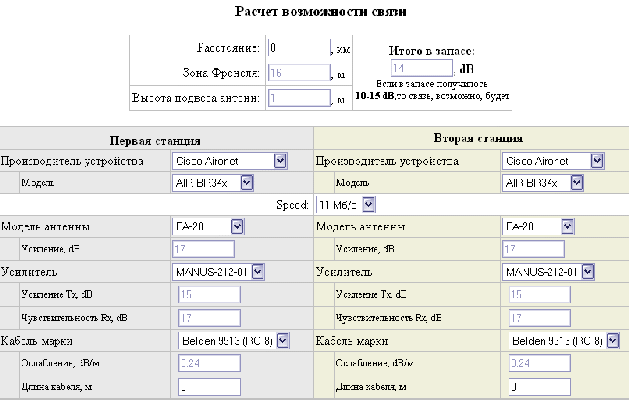Click first station antenna Усиление dB field
This screenshot has width=630, height=401.
pos(204,249)
